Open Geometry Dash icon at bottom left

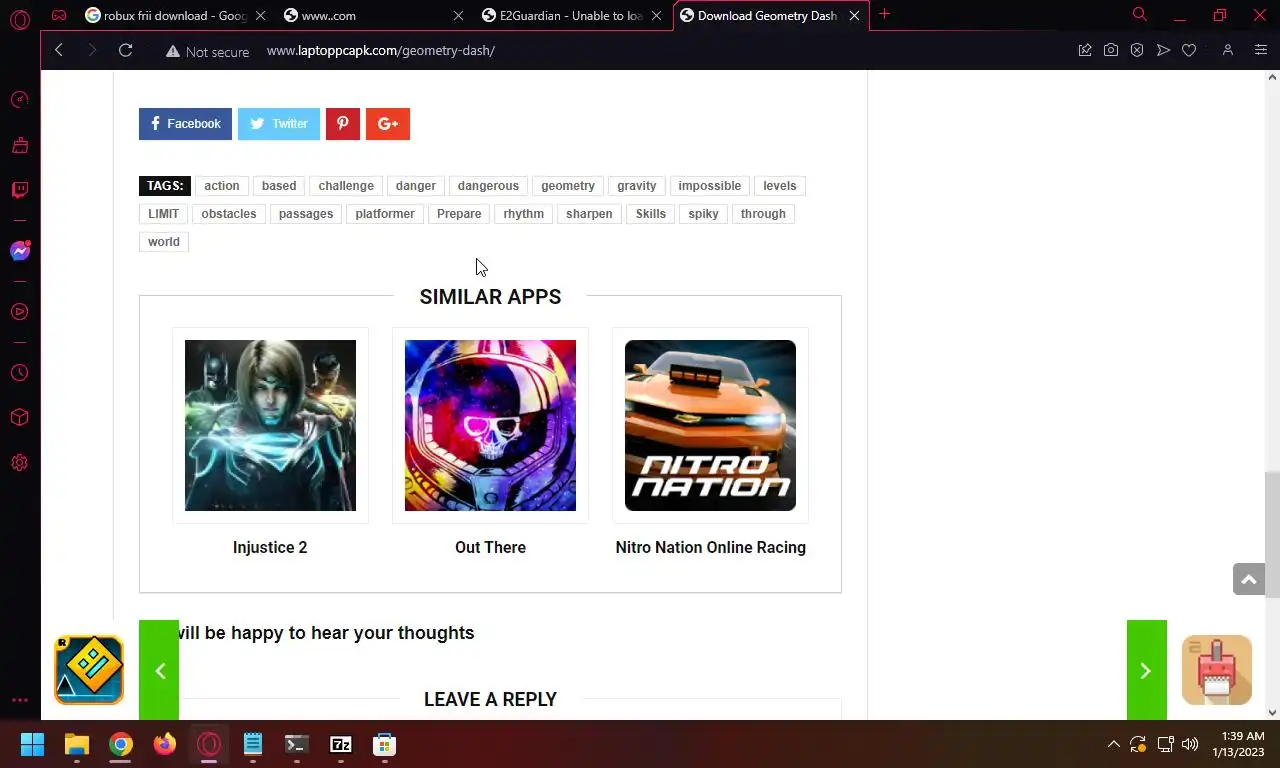tap(89, 670)
